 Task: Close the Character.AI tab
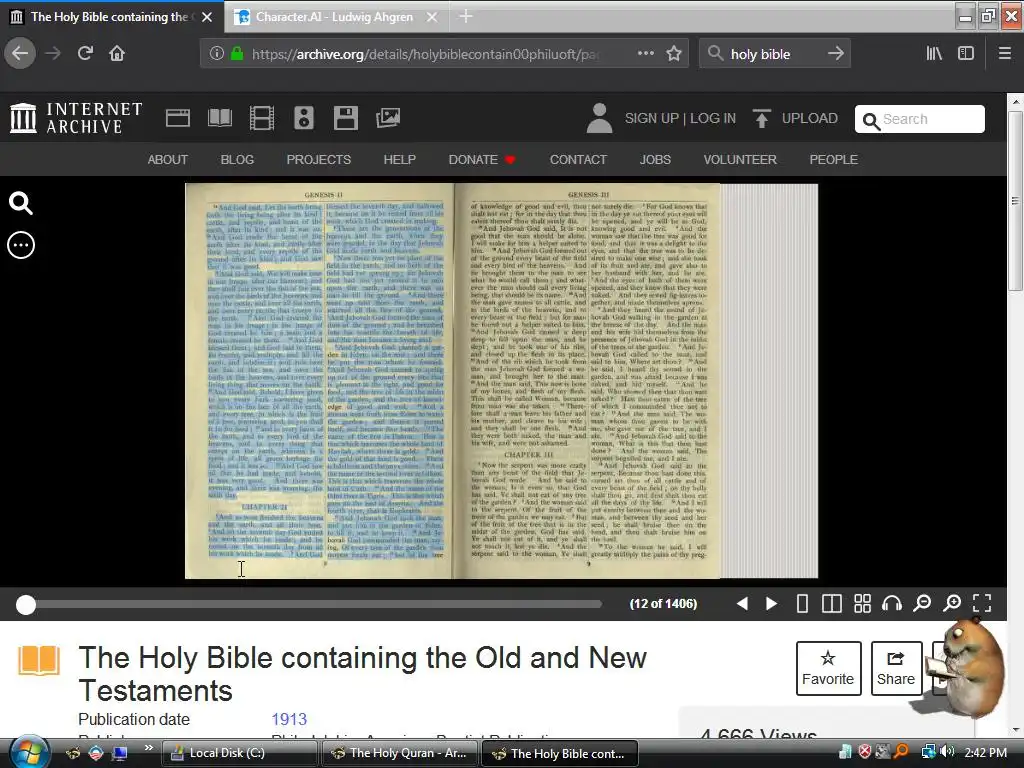(x=432, y=17)
